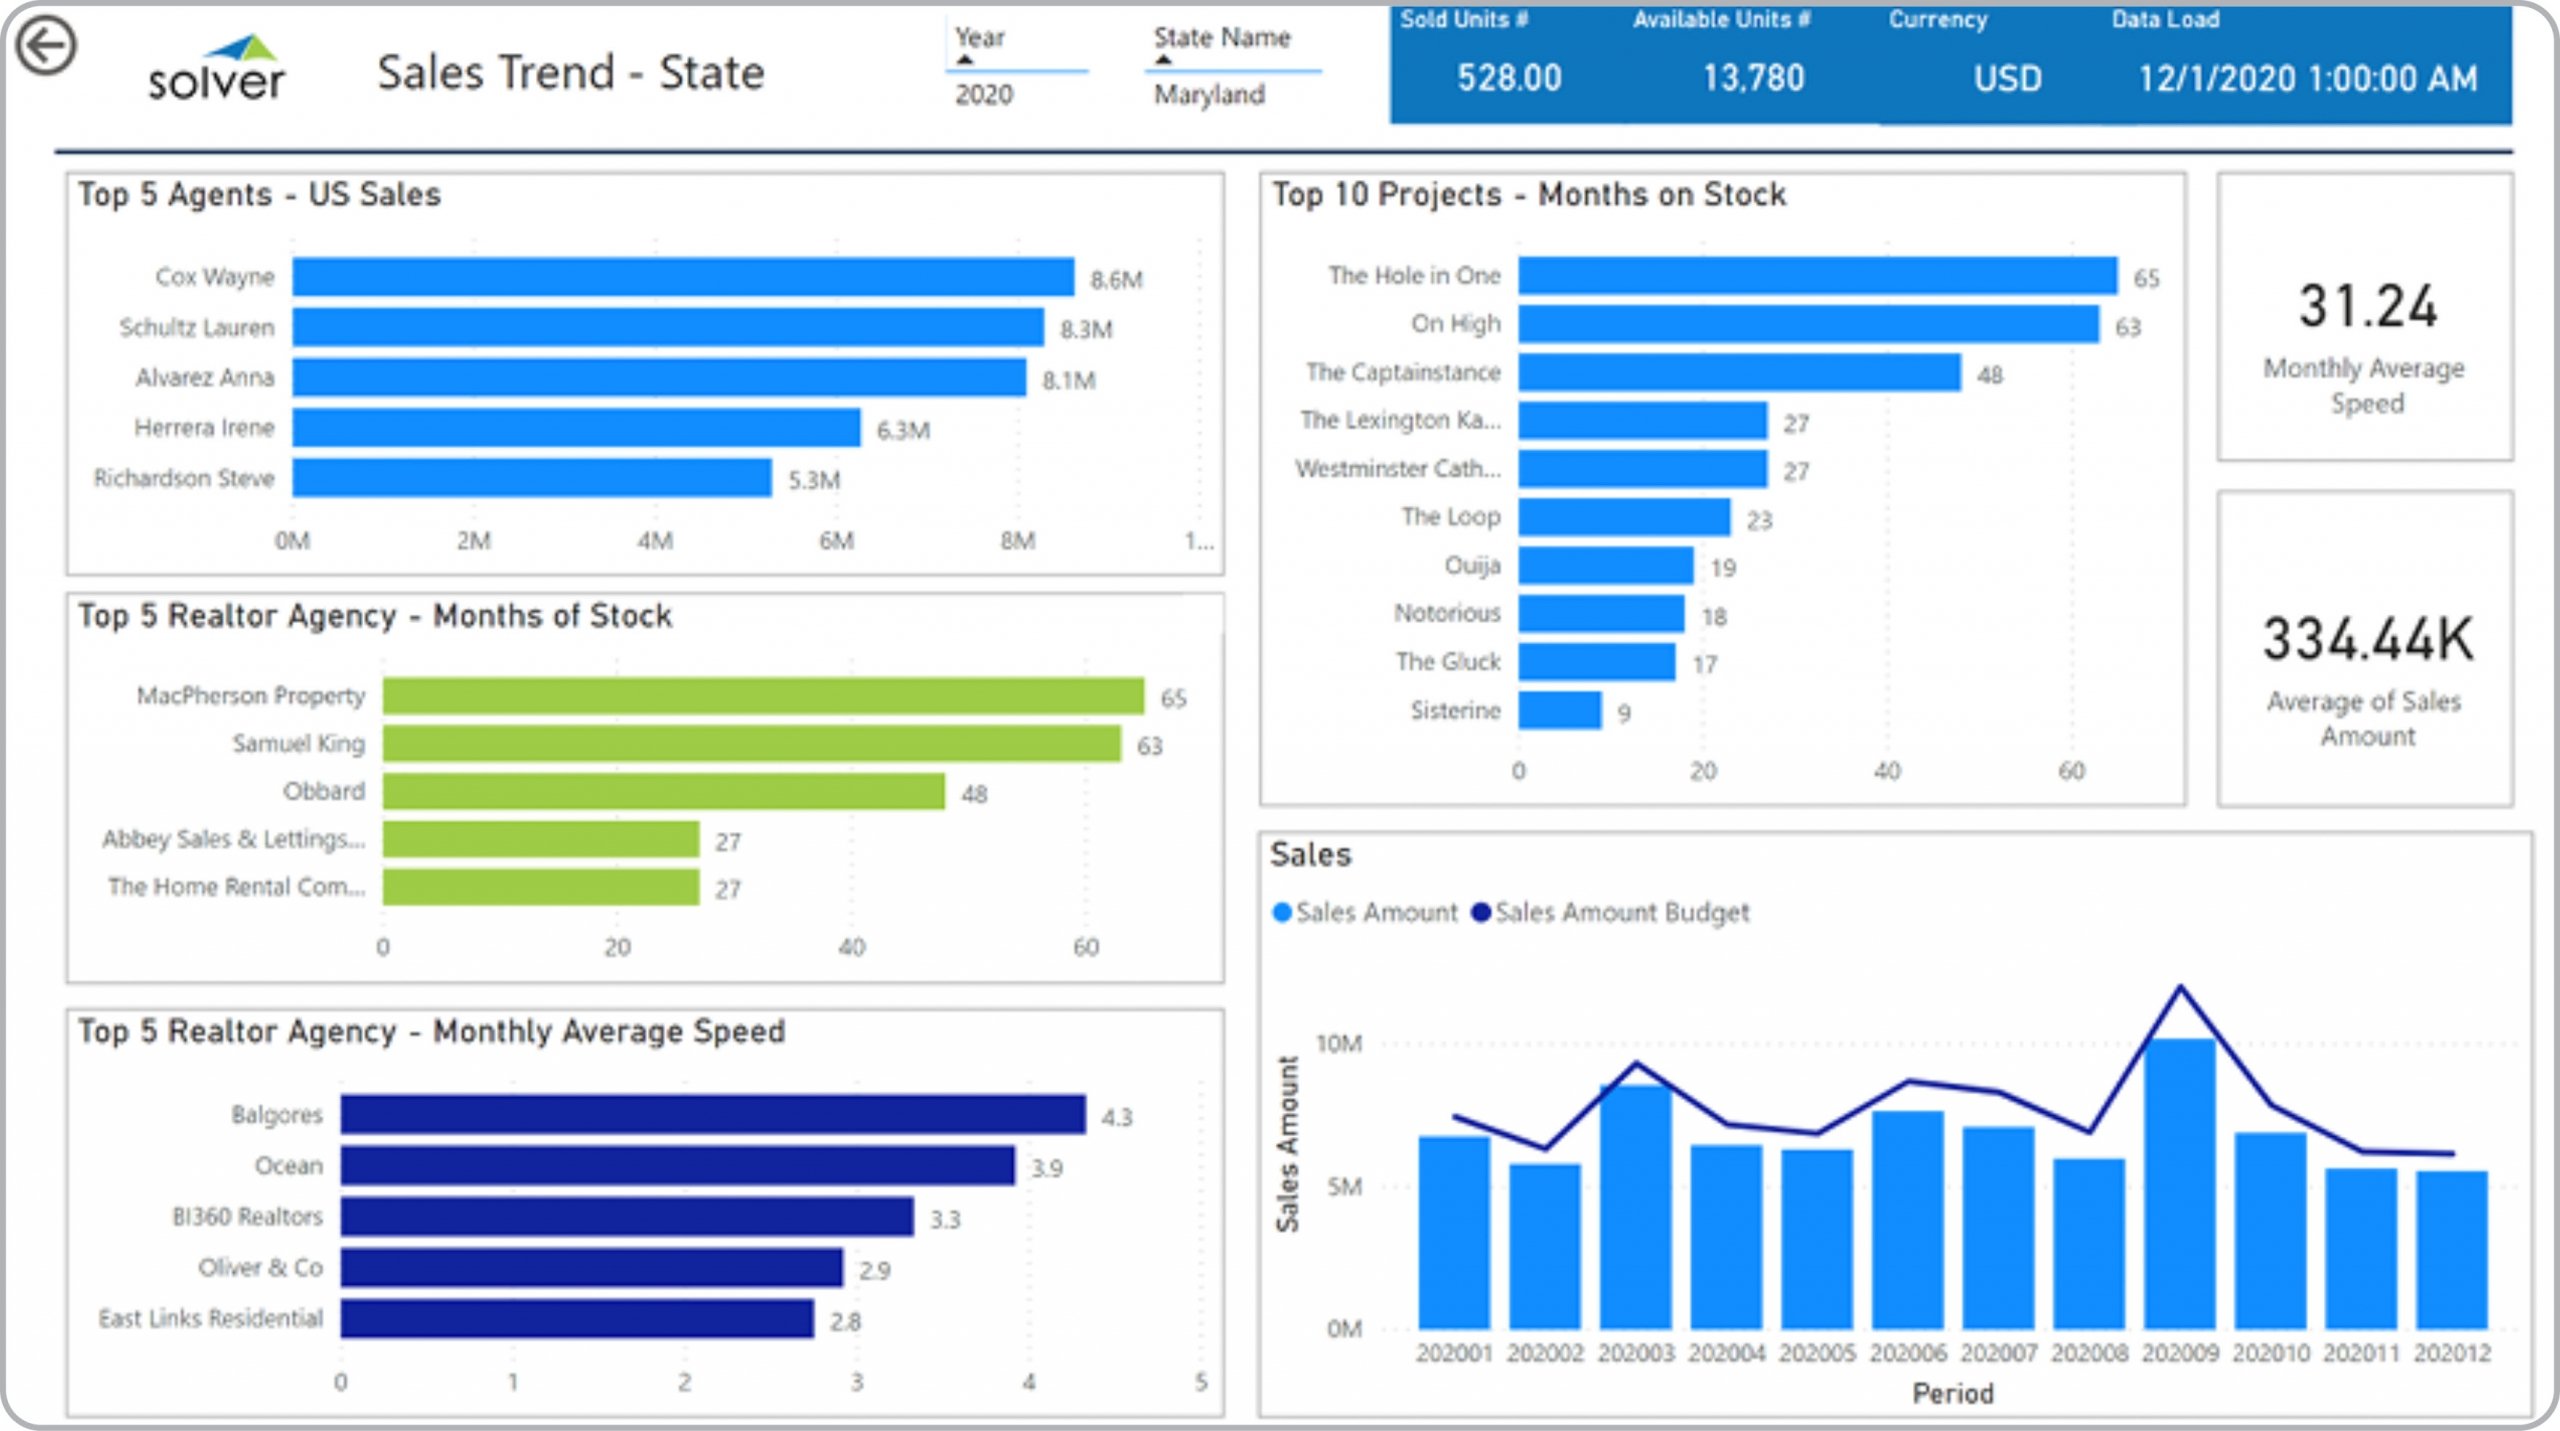Expand the State Name slicer sort arrow
The image size is (2560, 1431).
tap(1163, 61)
